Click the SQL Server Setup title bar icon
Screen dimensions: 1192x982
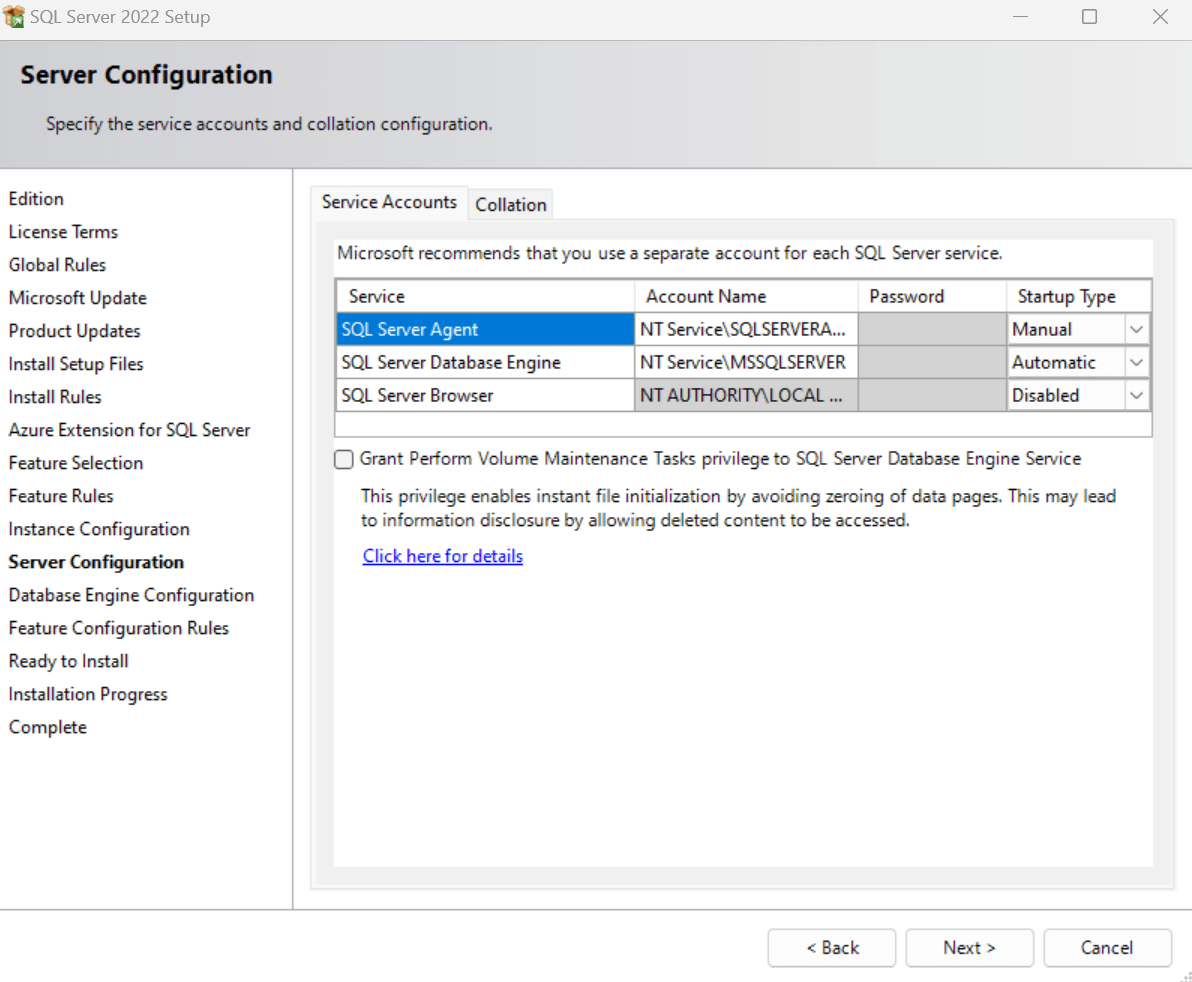[x=14, y=16]
